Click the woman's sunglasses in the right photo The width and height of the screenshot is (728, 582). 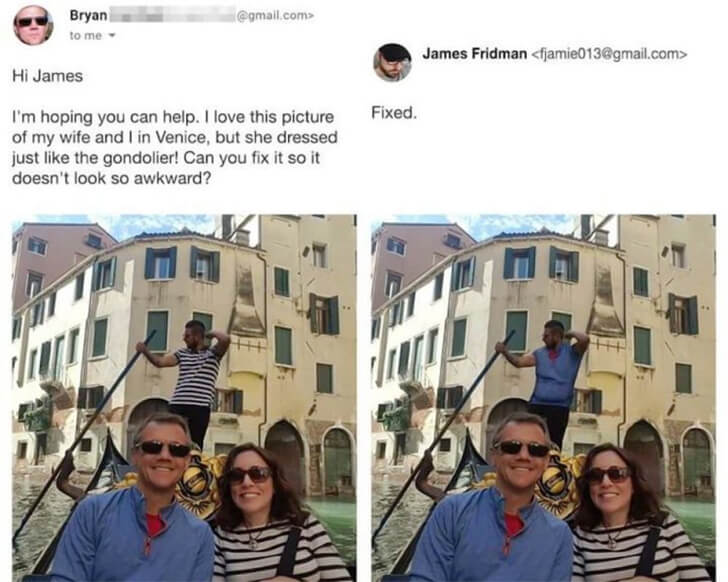point(608,475)
